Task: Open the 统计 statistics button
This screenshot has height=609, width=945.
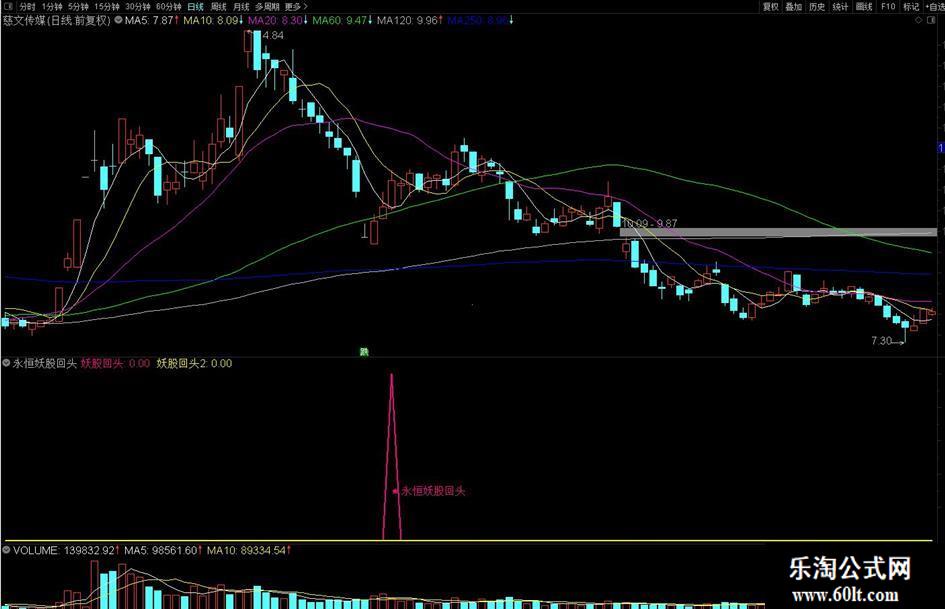Action: tap(840, 7)
